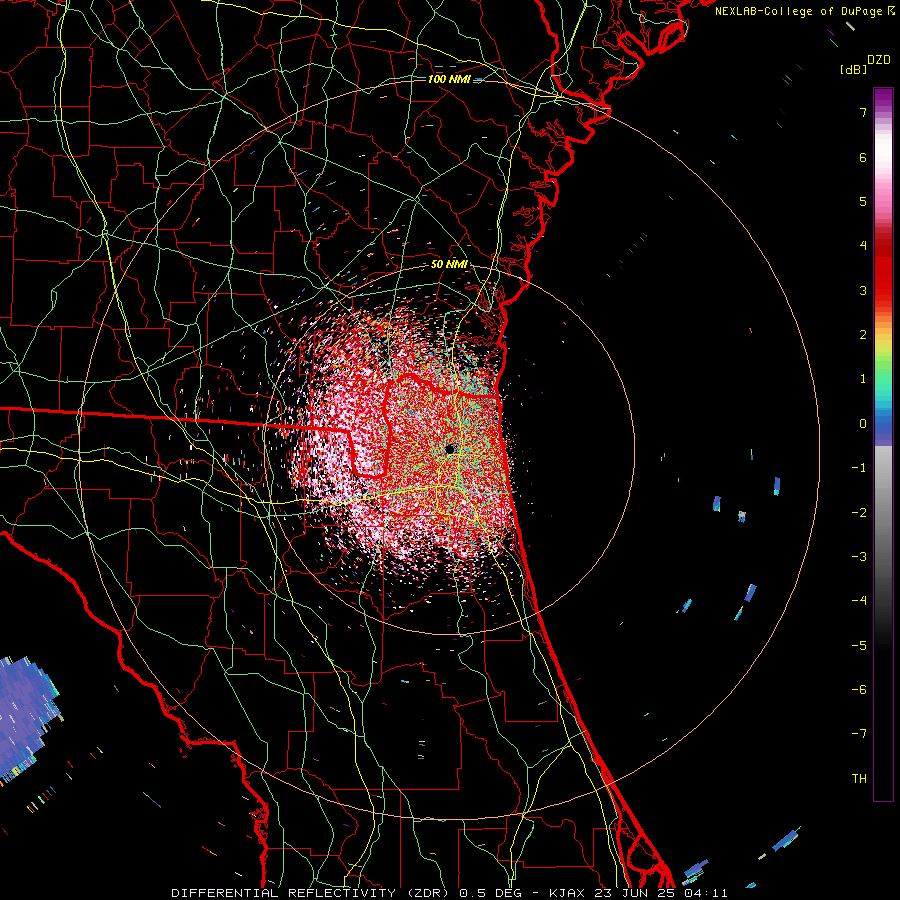Viewport: 900px width, 900px height.
Task: Click the 1 value on the color scale
Action: pos(863,379)
